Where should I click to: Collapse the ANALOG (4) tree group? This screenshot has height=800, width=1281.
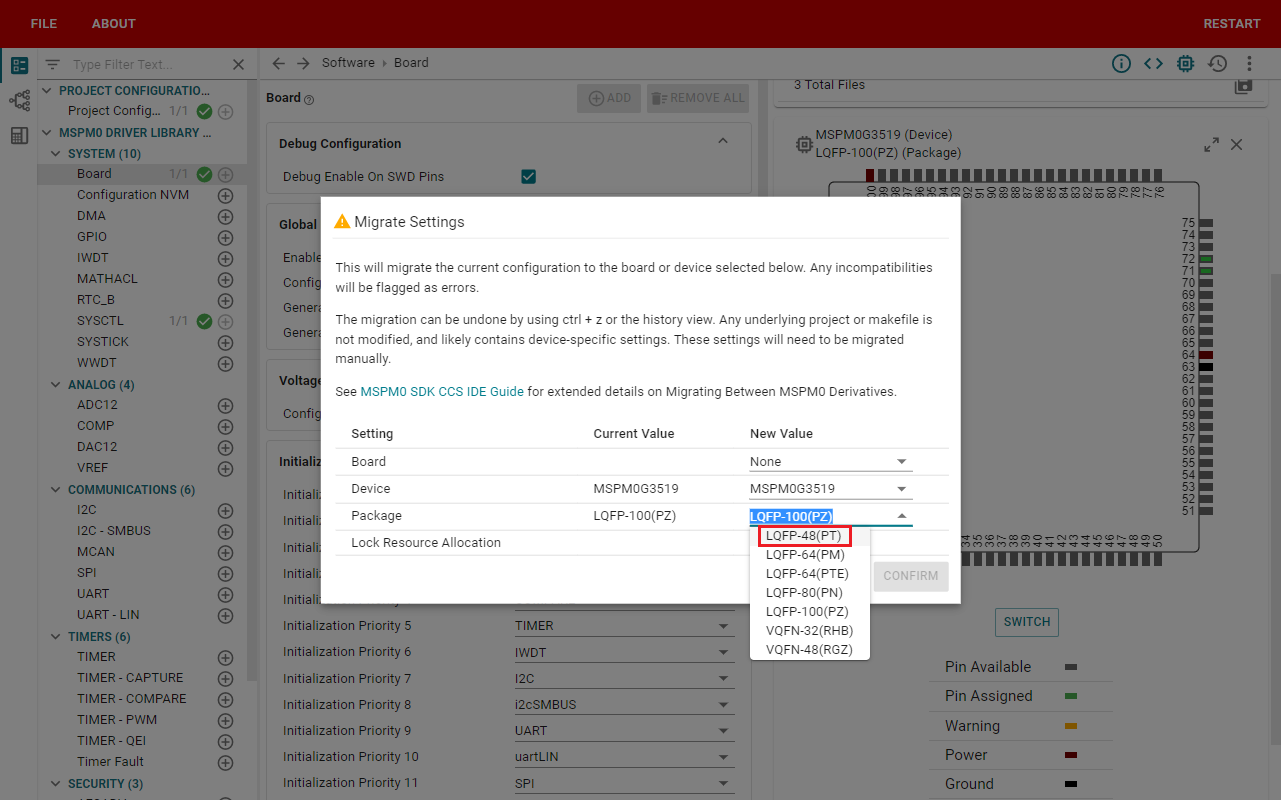(56, 385)
